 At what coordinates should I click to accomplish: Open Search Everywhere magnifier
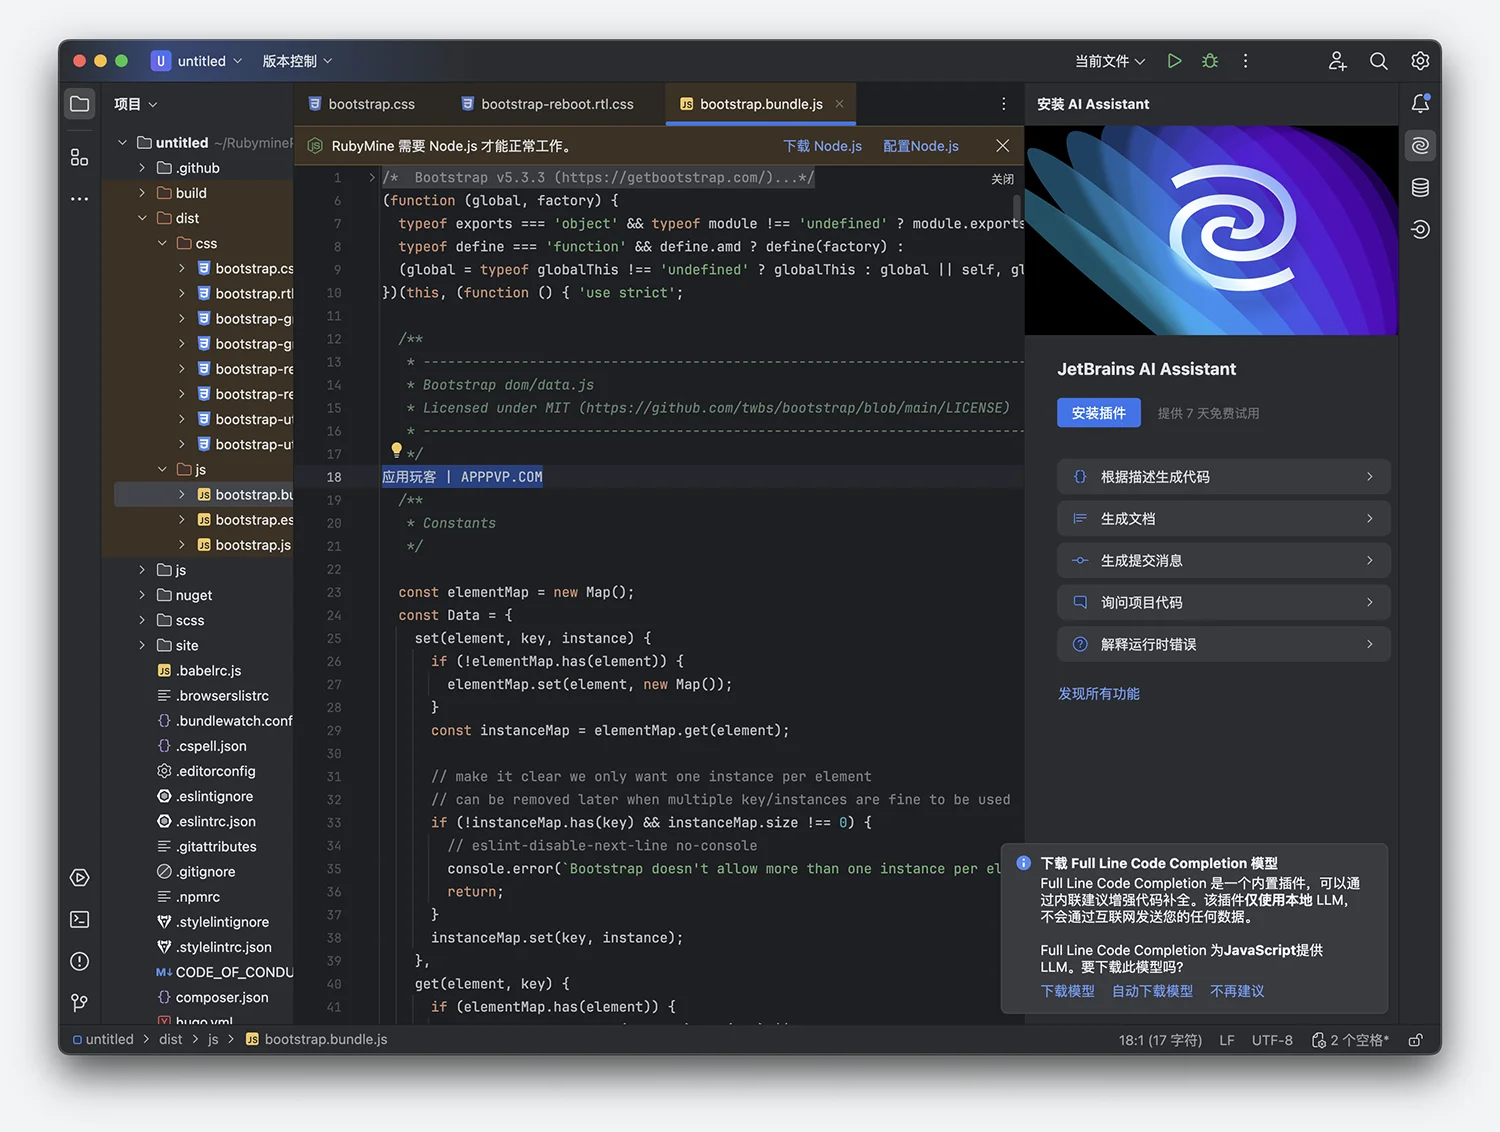[1379, 61]
